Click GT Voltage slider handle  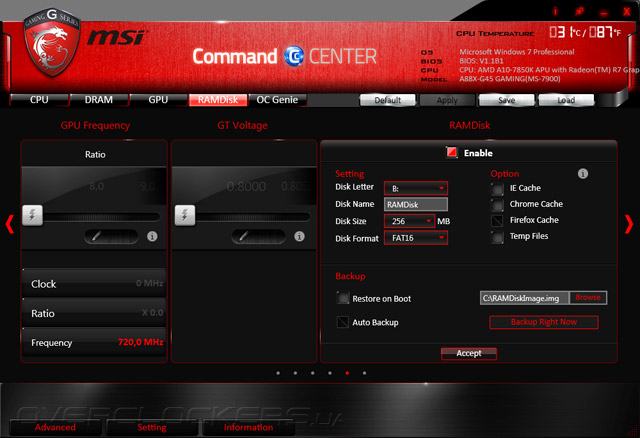click(x=185, y=215)
